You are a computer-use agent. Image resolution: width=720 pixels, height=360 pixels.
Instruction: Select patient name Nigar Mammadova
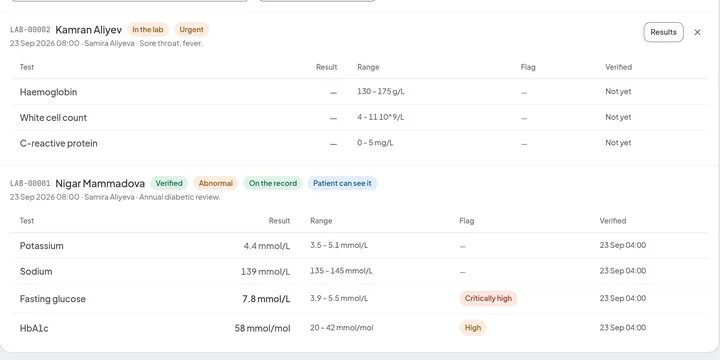pyautogui.click(x=100, y=184)
